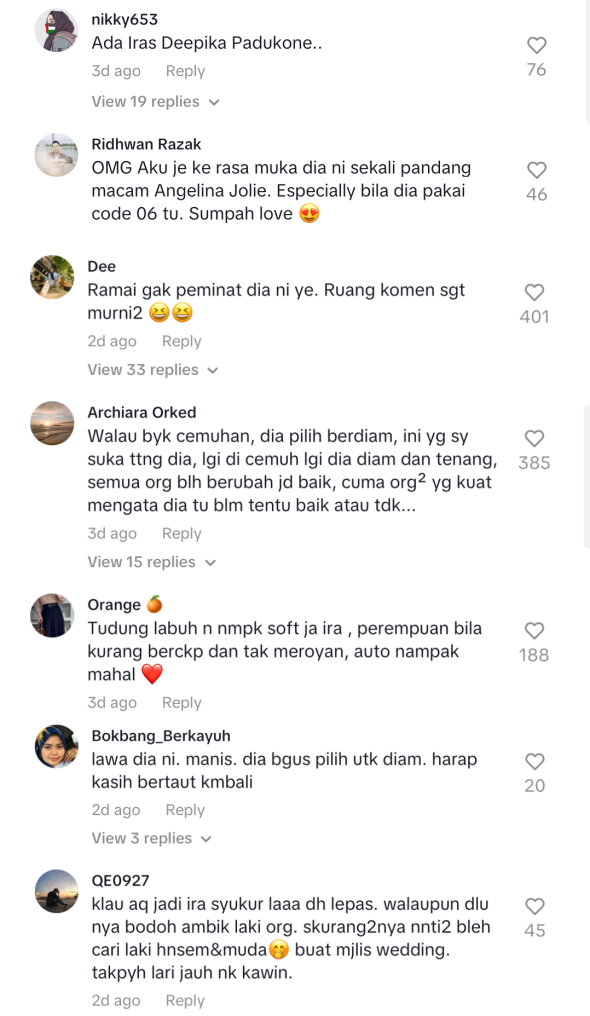Show View 3 replies under Bokbang_Berkayuh

tap(152, 838)
